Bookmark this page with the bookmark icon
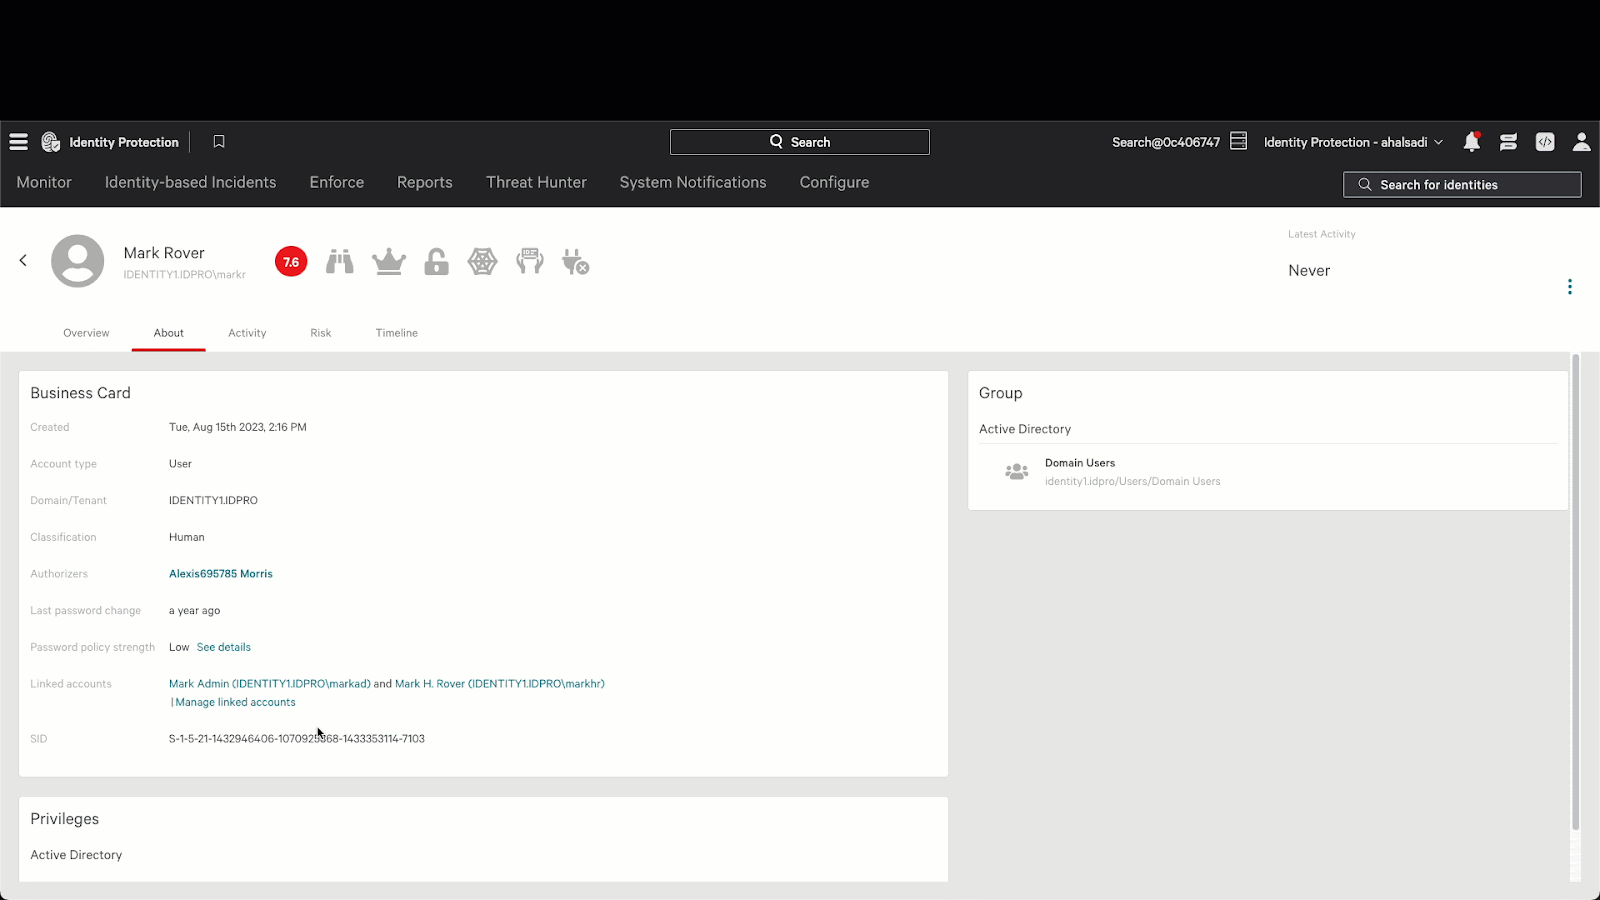This screenshot has height=900, width=1600. click(219, 142)
